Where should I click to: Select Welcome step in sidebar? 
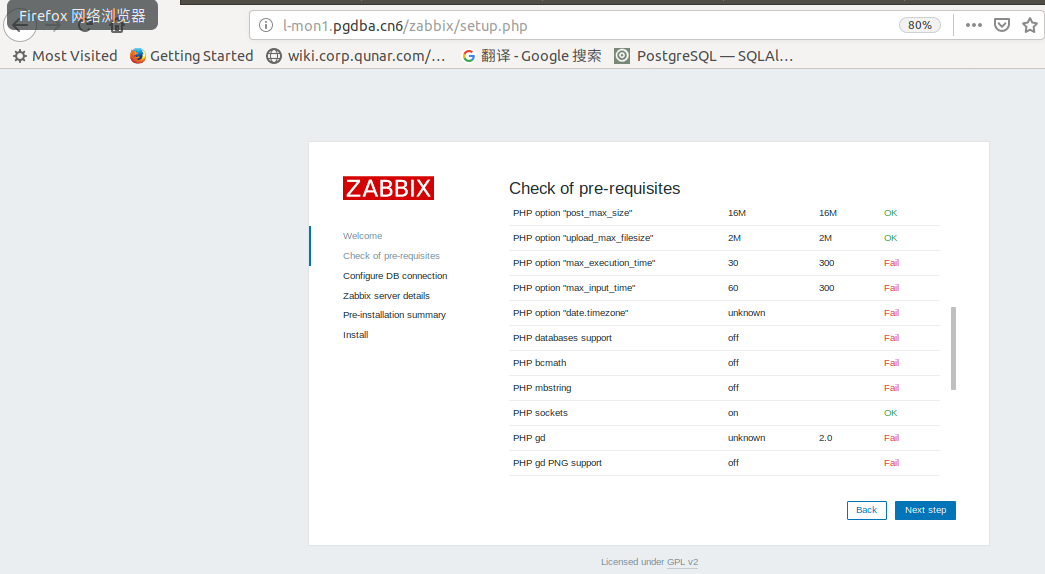363,236
